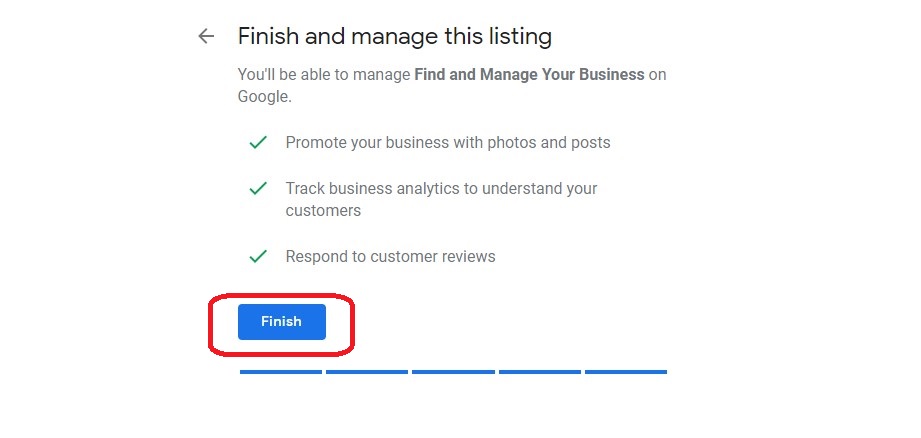Click checkmark beside Track business analytics
This screenshot has width=921, height=438.
tap(258, 188)
